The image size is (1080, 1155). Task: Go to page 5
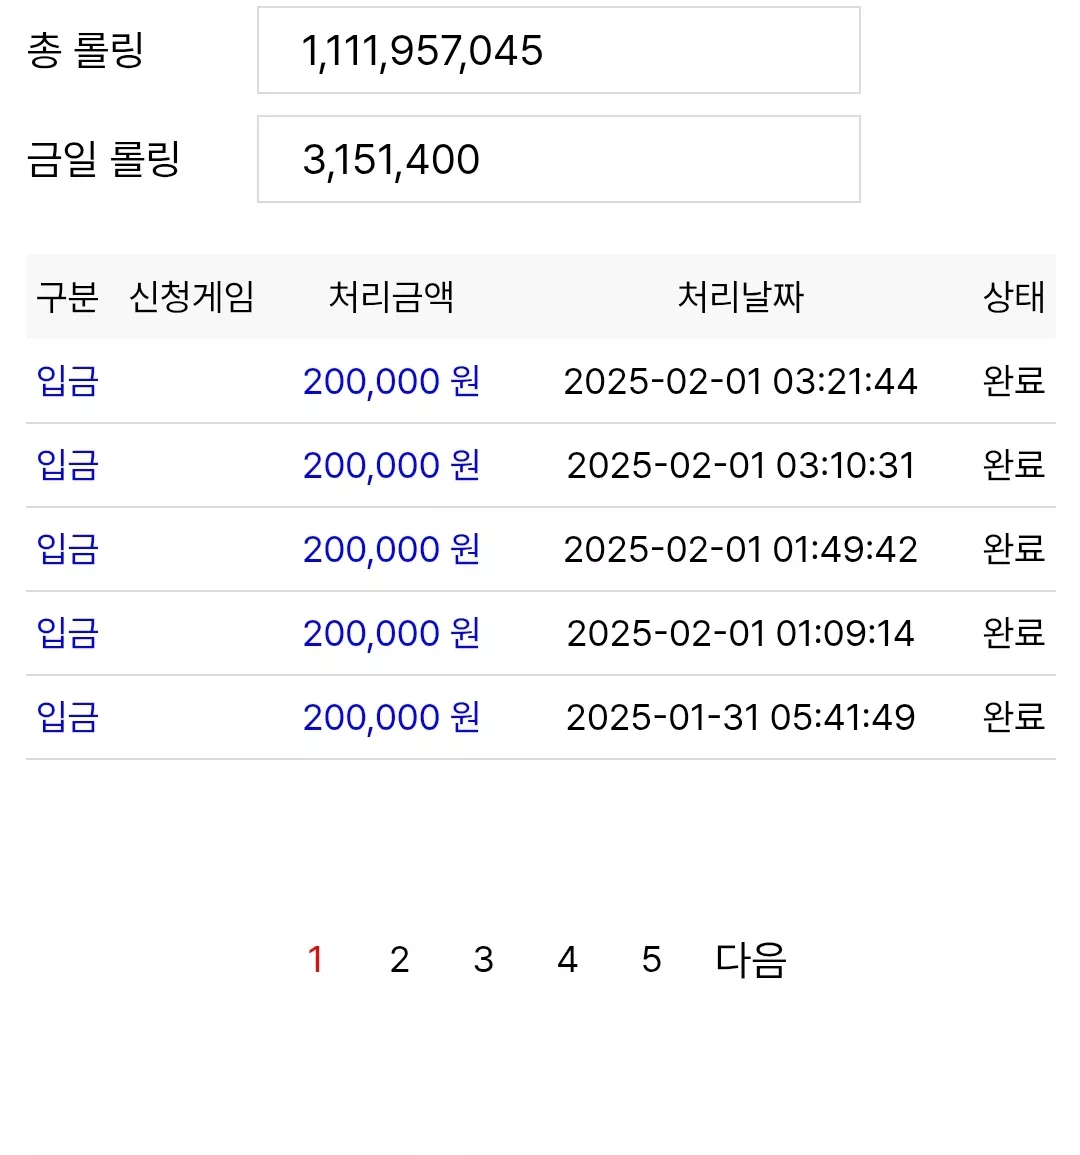point(651,960)
